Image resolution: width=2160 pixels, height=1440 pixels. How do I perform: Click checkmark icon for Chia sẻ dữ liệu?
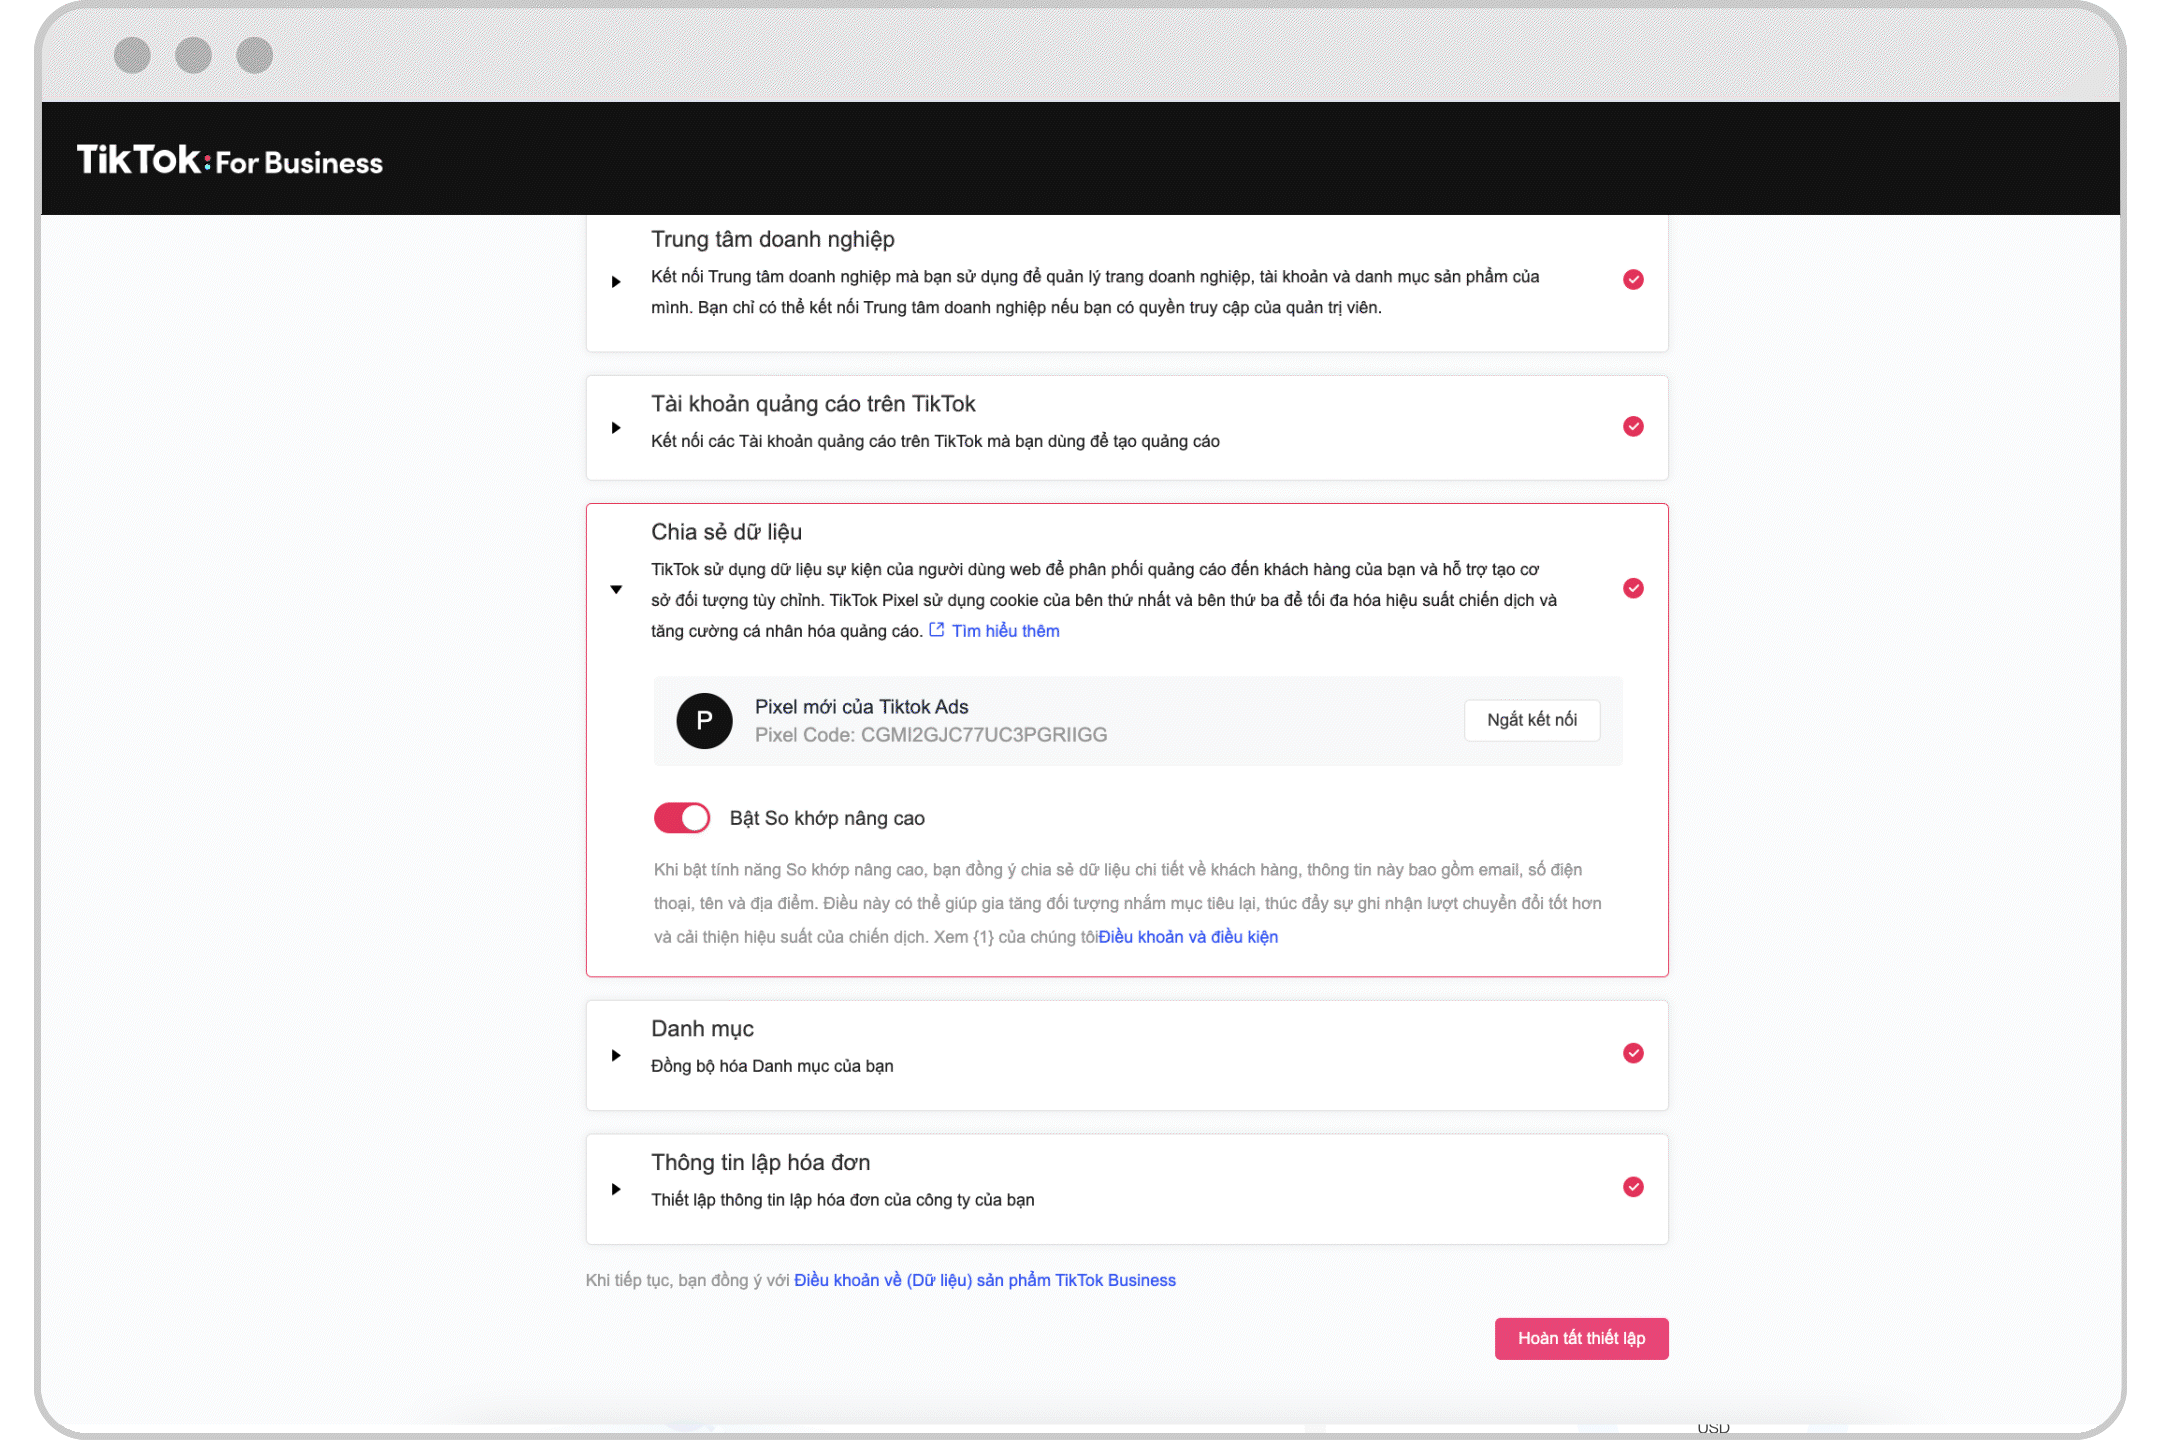pos(1633,588)
